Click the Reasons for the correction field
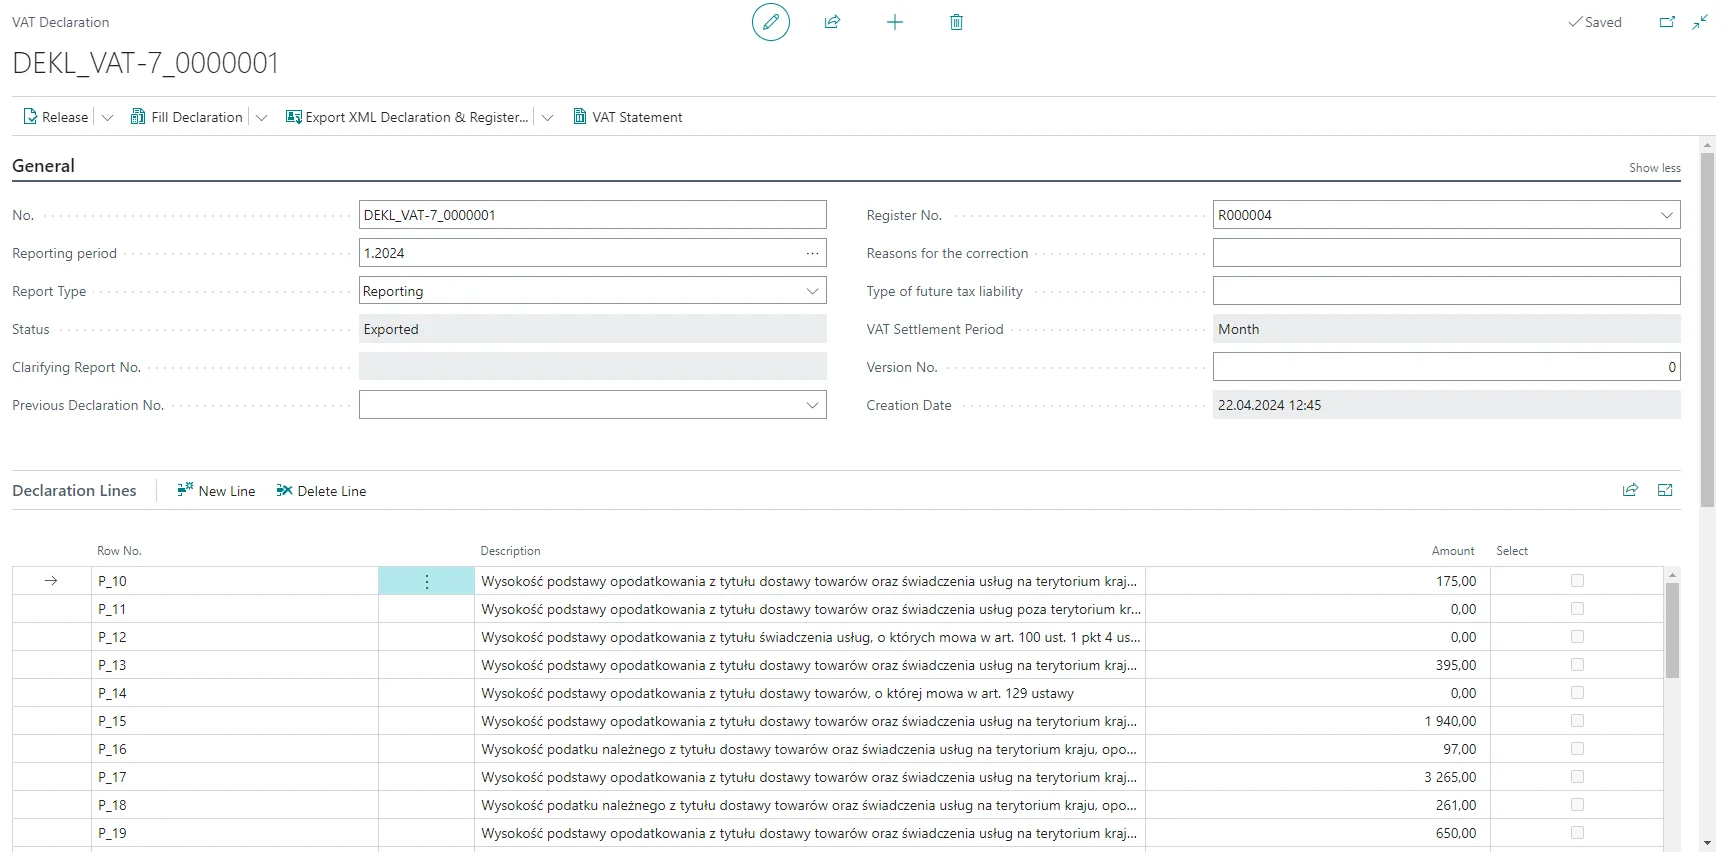 click(1446, 253)
